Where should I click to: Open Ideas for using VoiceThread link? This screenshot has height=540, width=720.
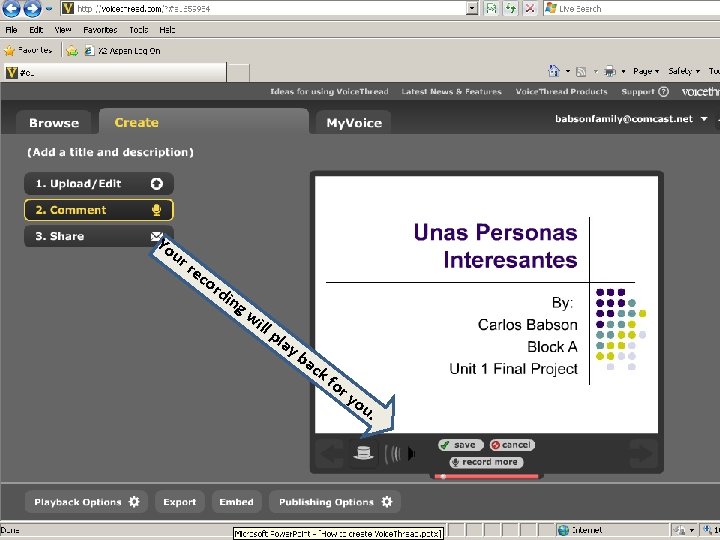[329, 91]
